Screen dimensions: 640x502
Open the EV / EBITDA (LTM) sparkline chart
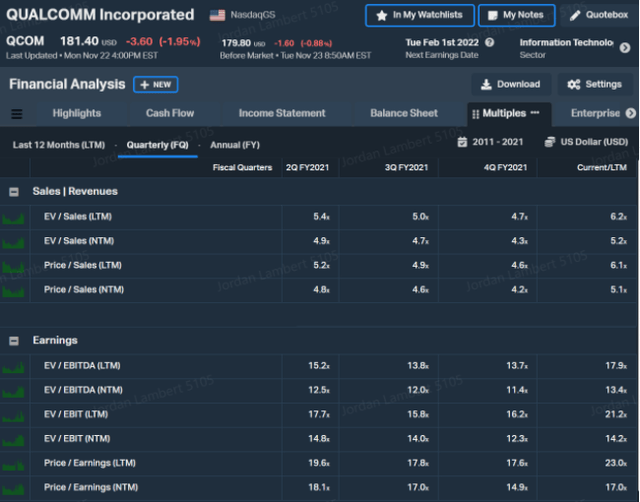pyautogui.click(x=13, y=367)
